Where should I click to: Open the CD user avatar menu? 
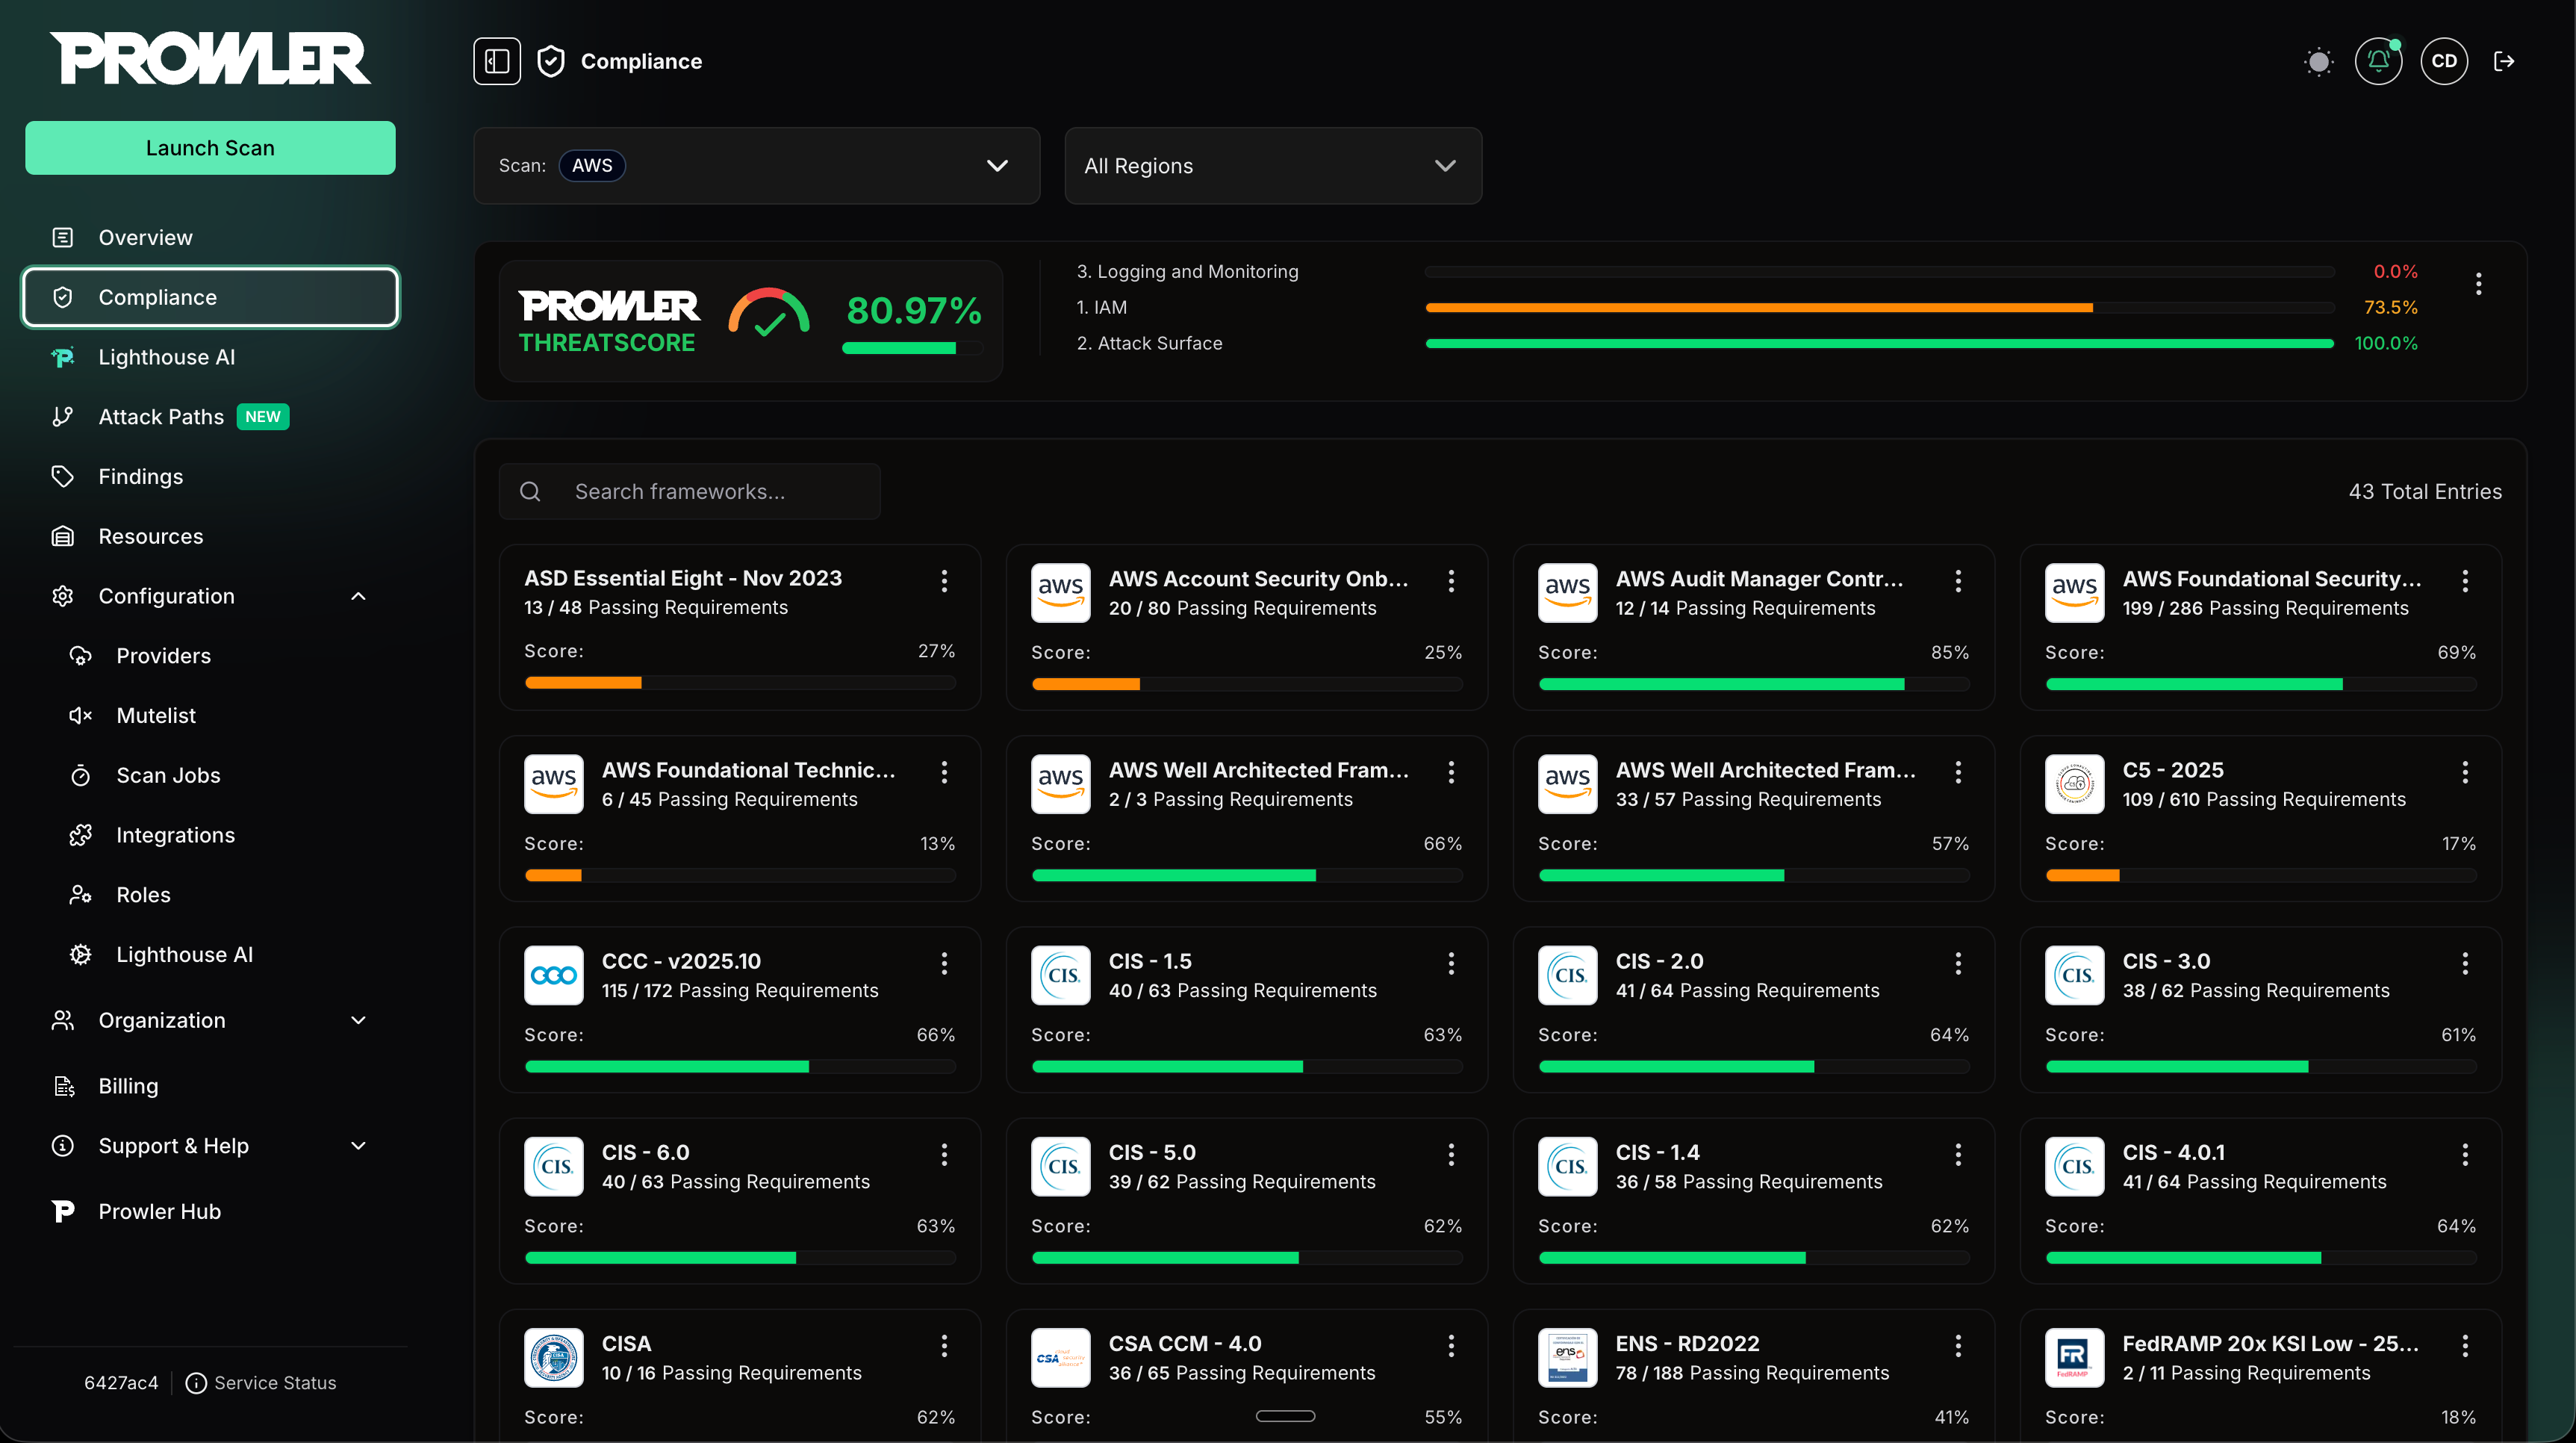(2444, 61)
